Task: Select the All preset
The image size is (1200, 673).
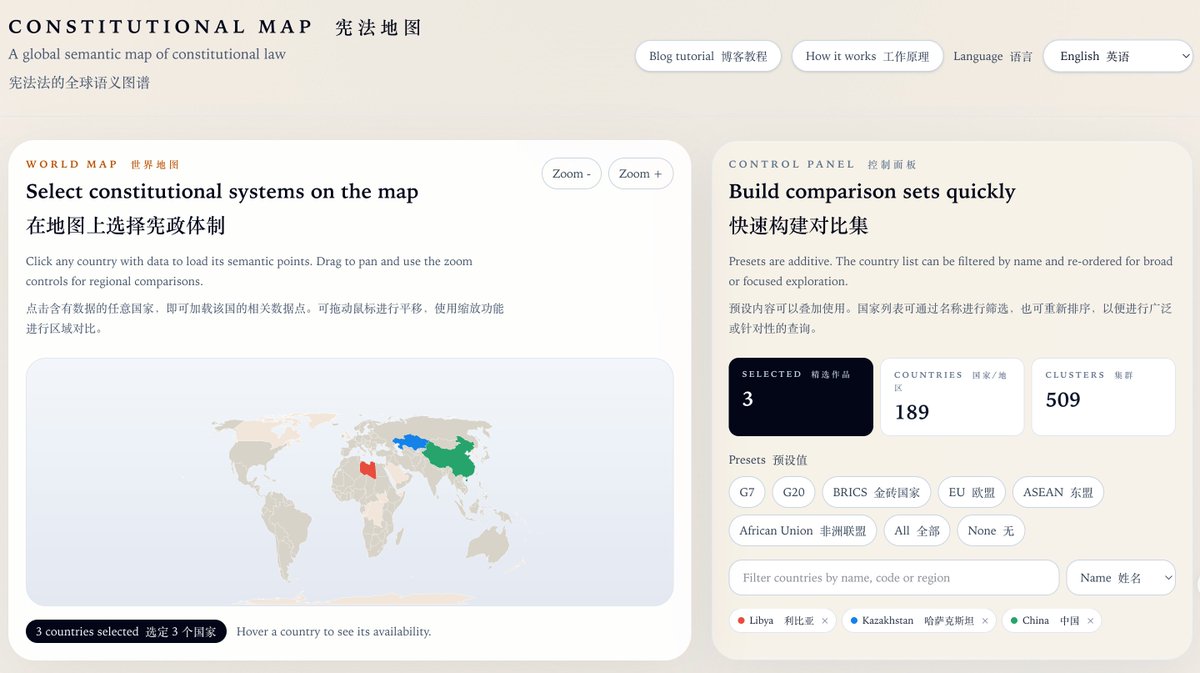Action: tap(917, 530)
